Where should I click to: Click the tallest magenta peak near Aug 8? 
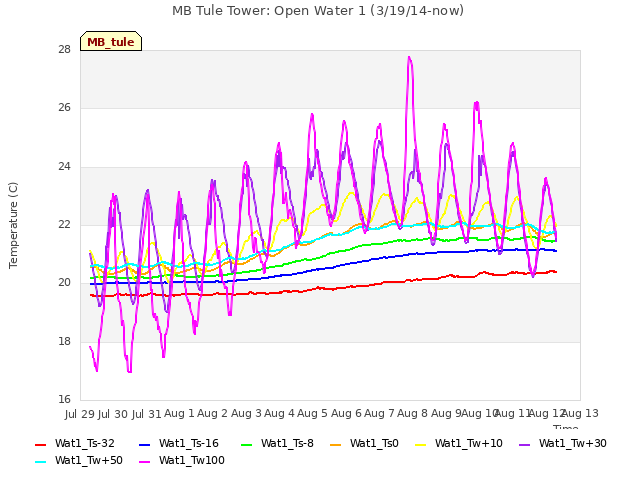(x=409, y=58)
